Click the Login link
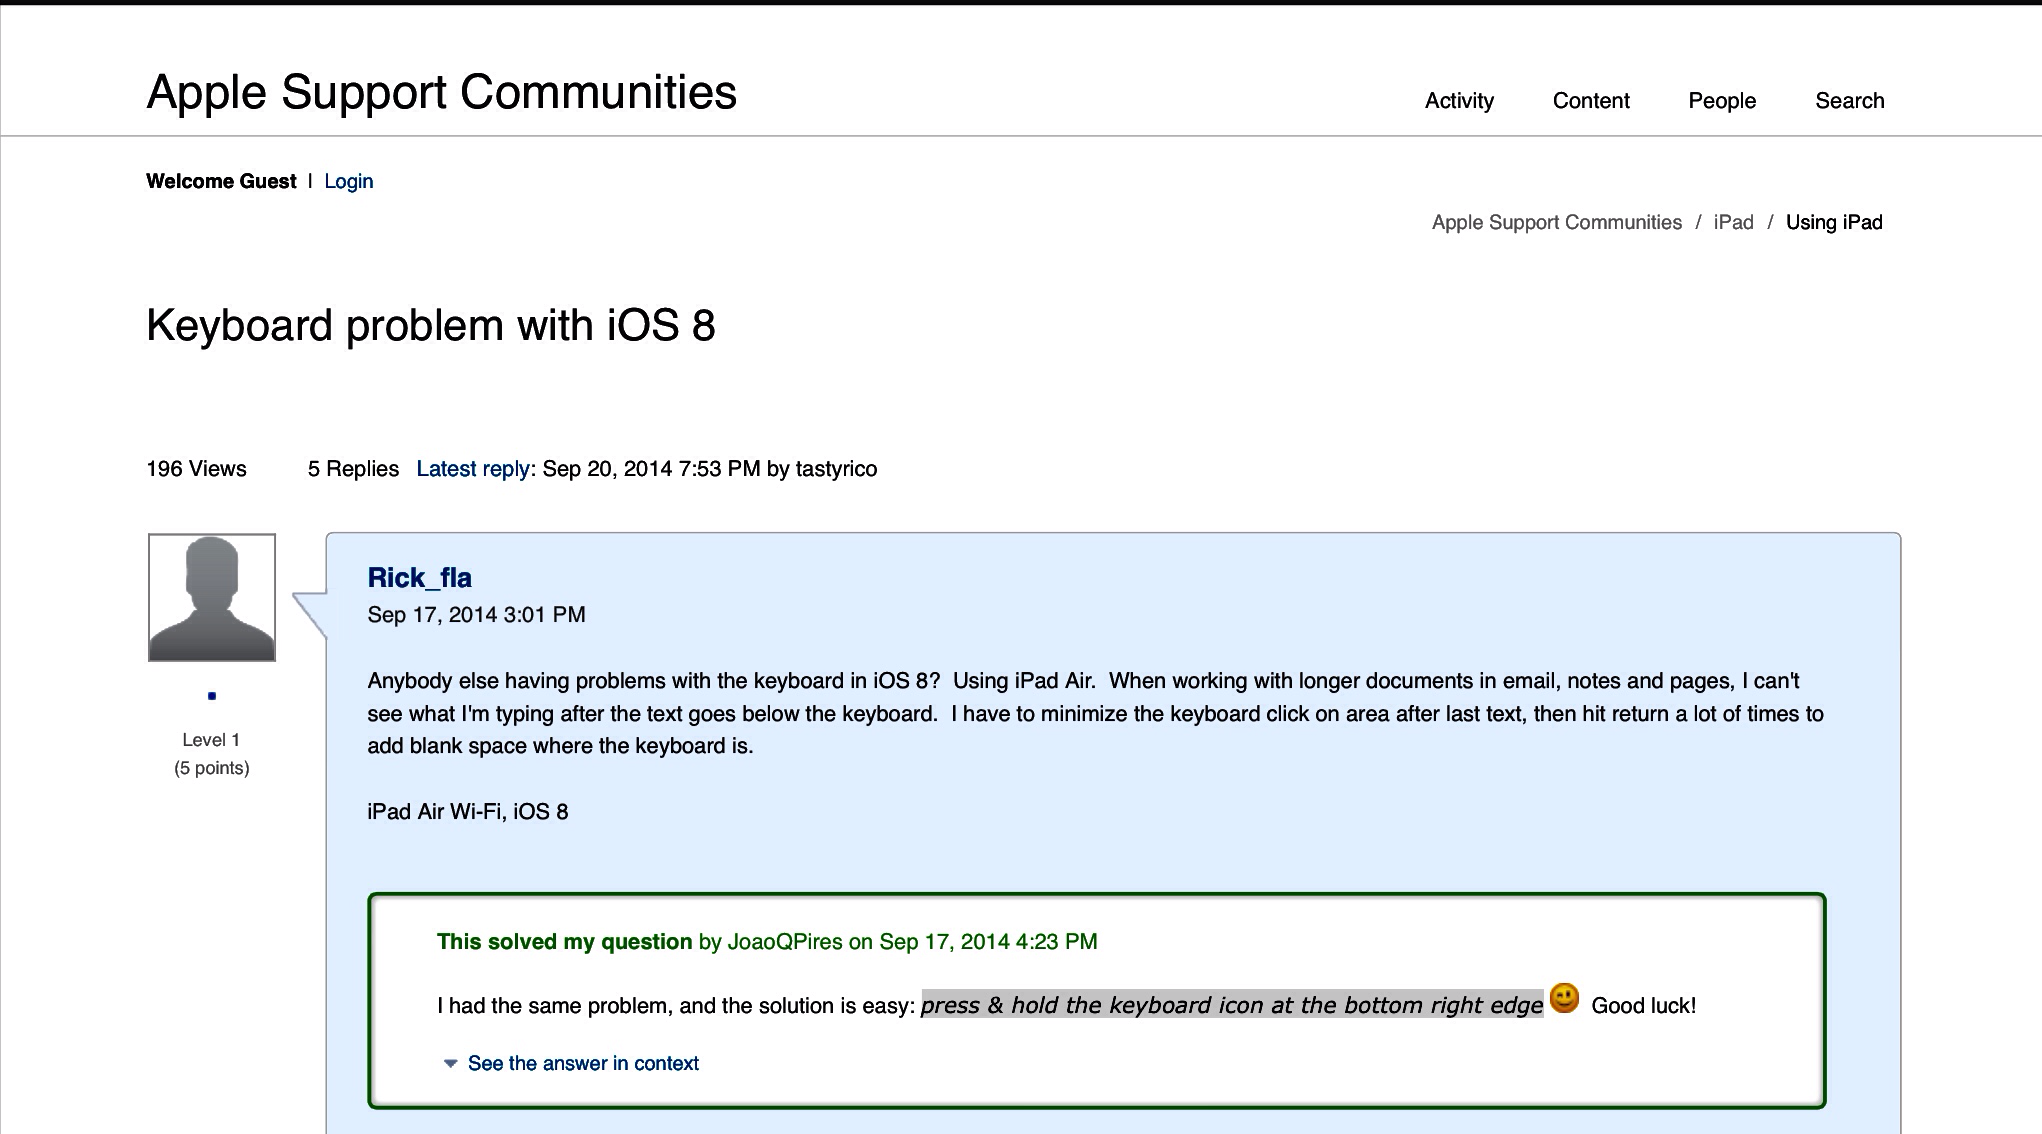 (348, 182)
